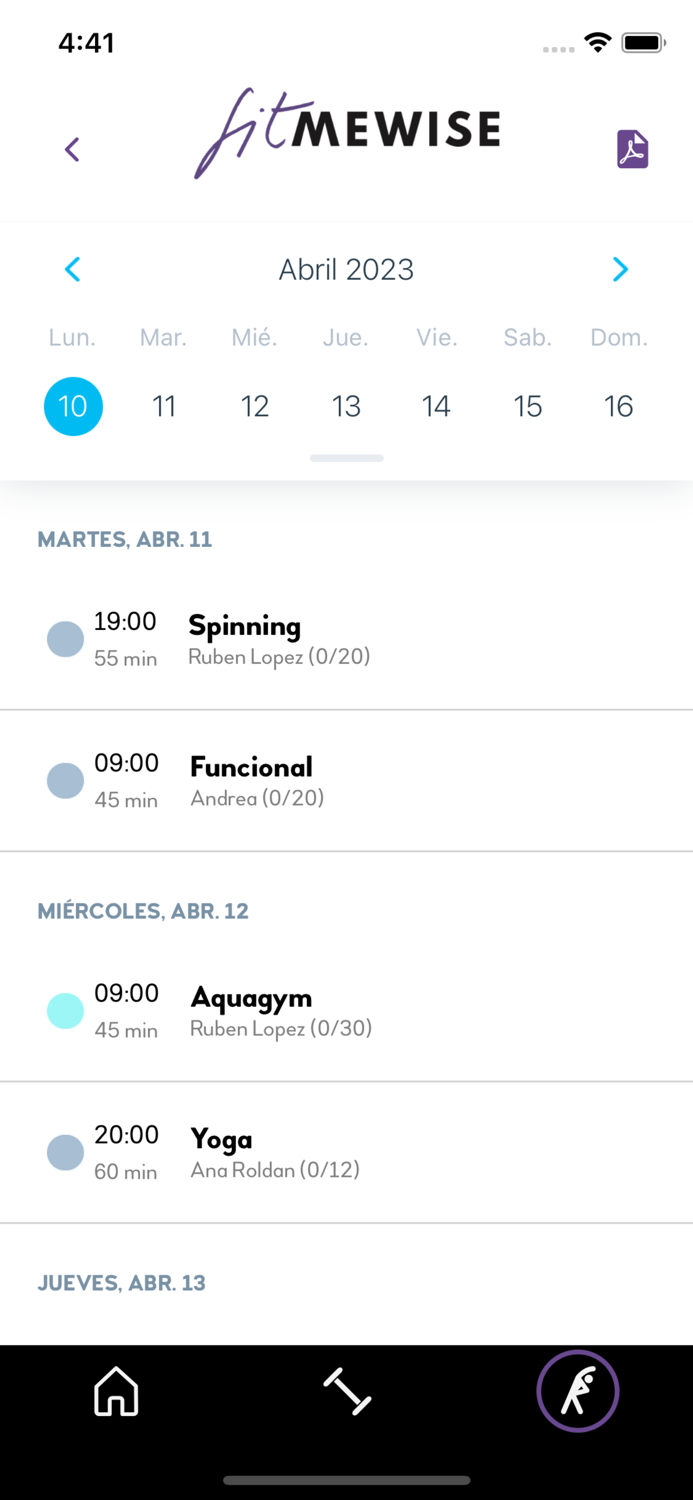The image size is (693, 1500).
Task: Select Saturday the 15th in the calendar
Action: [528, 406]
